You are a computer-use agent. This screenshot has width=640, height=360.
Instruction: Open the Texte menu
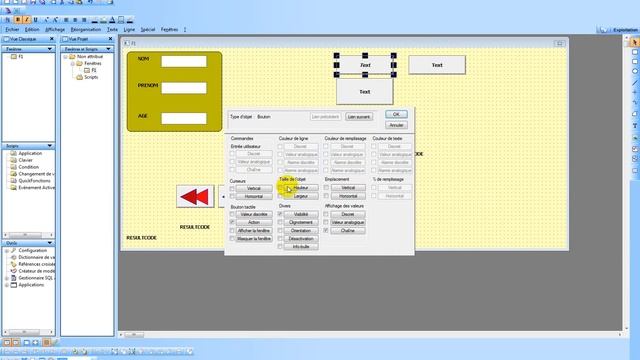(x=112, y=30)
